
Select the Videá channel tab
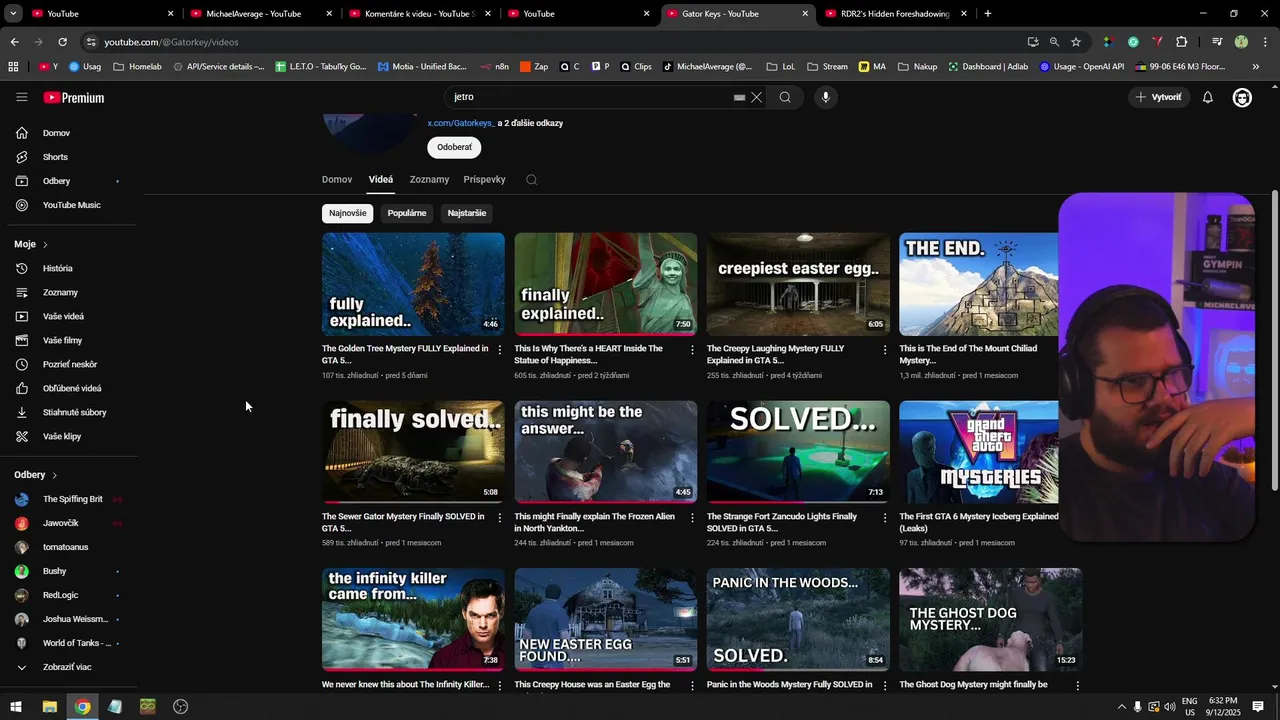(x=381, y=180)
